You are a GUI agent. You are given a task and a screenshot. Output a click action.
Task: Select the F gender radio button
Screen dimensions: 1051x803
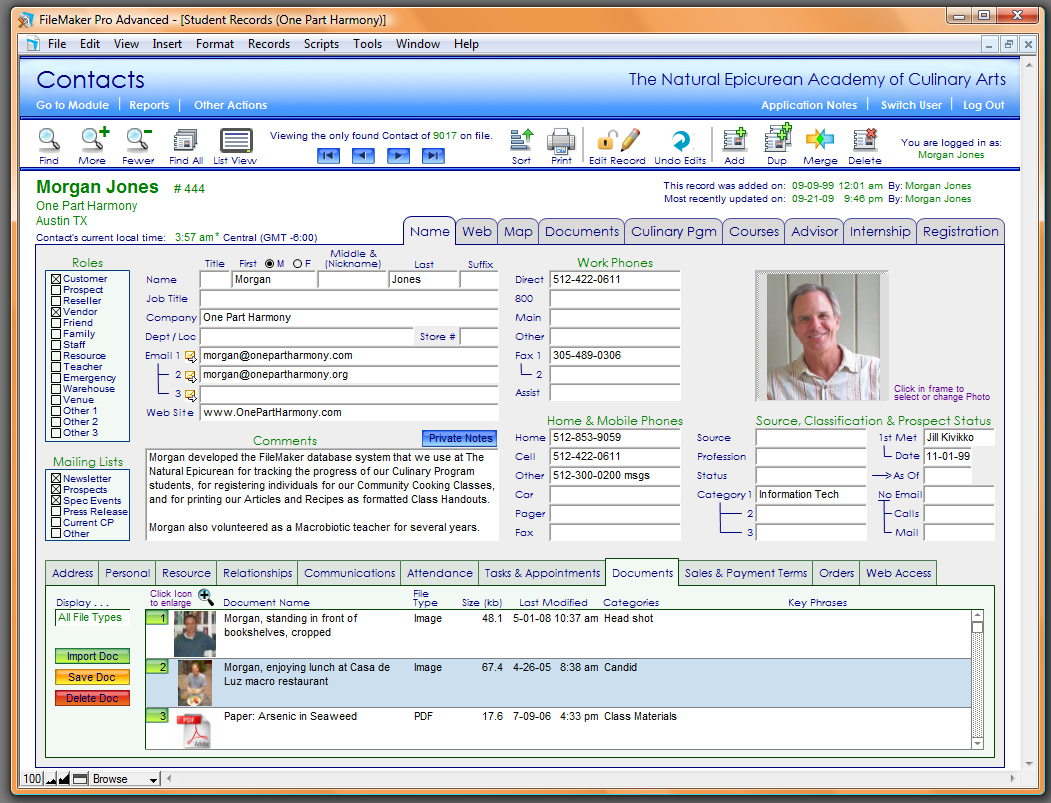298,263
